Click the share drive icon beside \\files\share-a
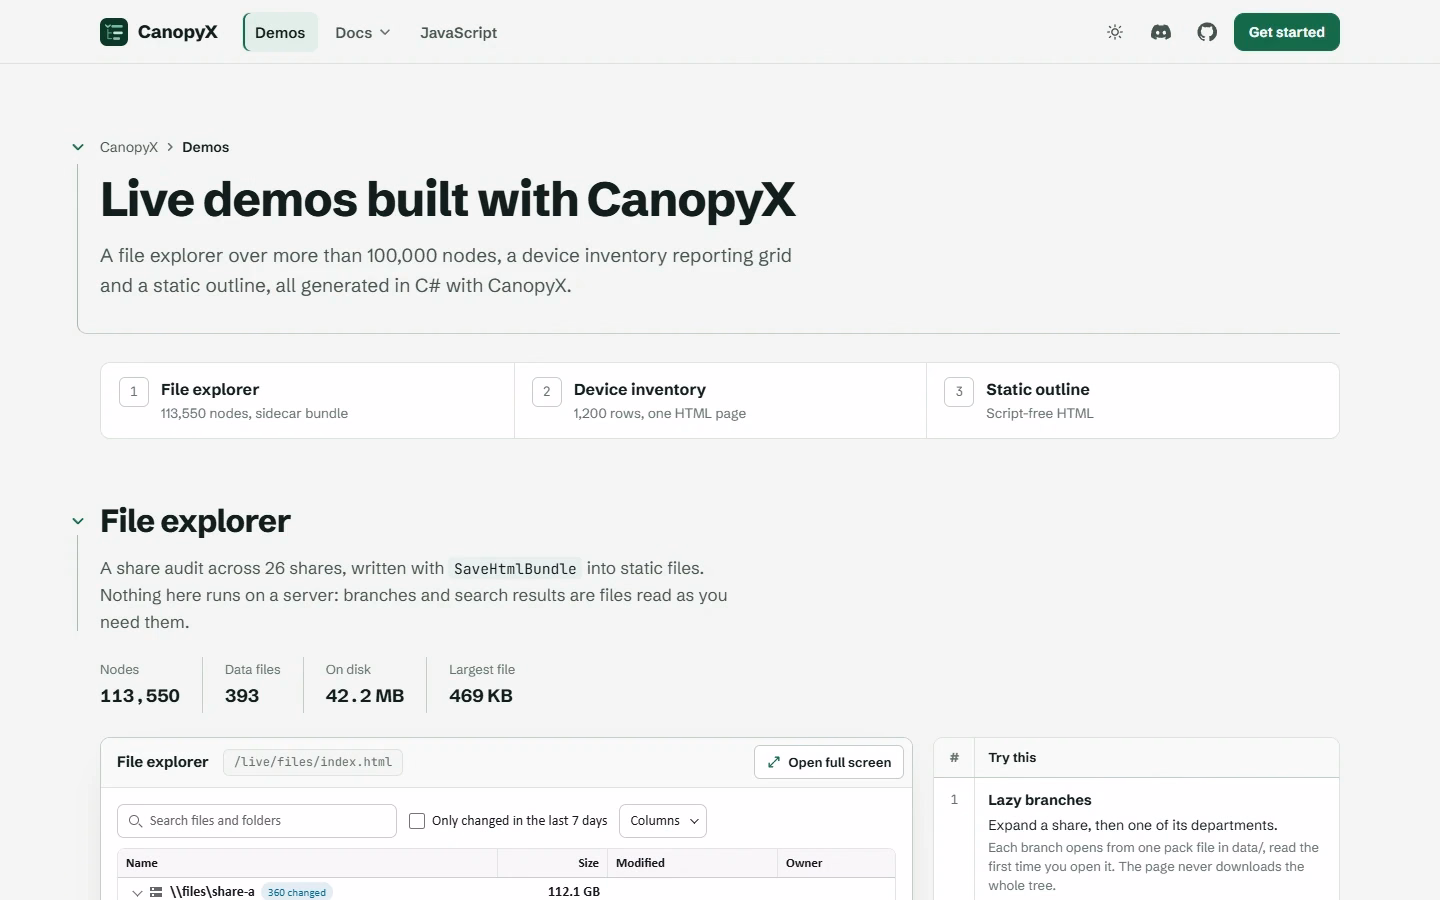This screenshot has width=1440, height=900. click(156, 892)
